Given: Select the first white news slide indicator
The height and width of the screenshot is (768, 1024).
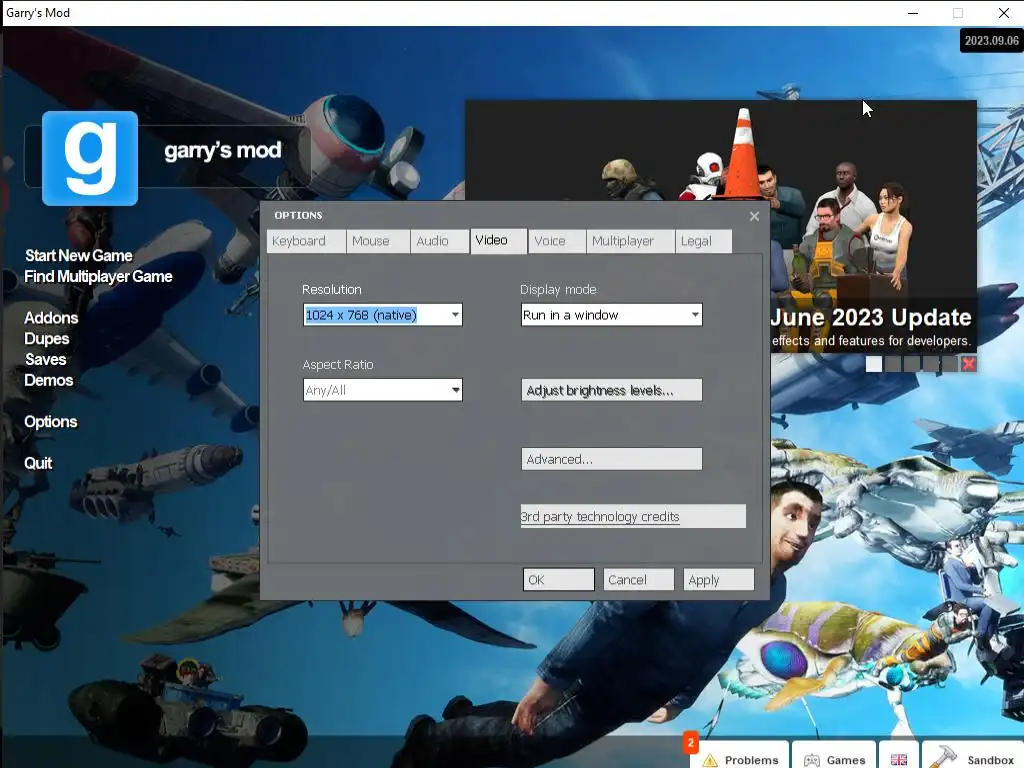Looking at the screenshot, I should (874, 364).
